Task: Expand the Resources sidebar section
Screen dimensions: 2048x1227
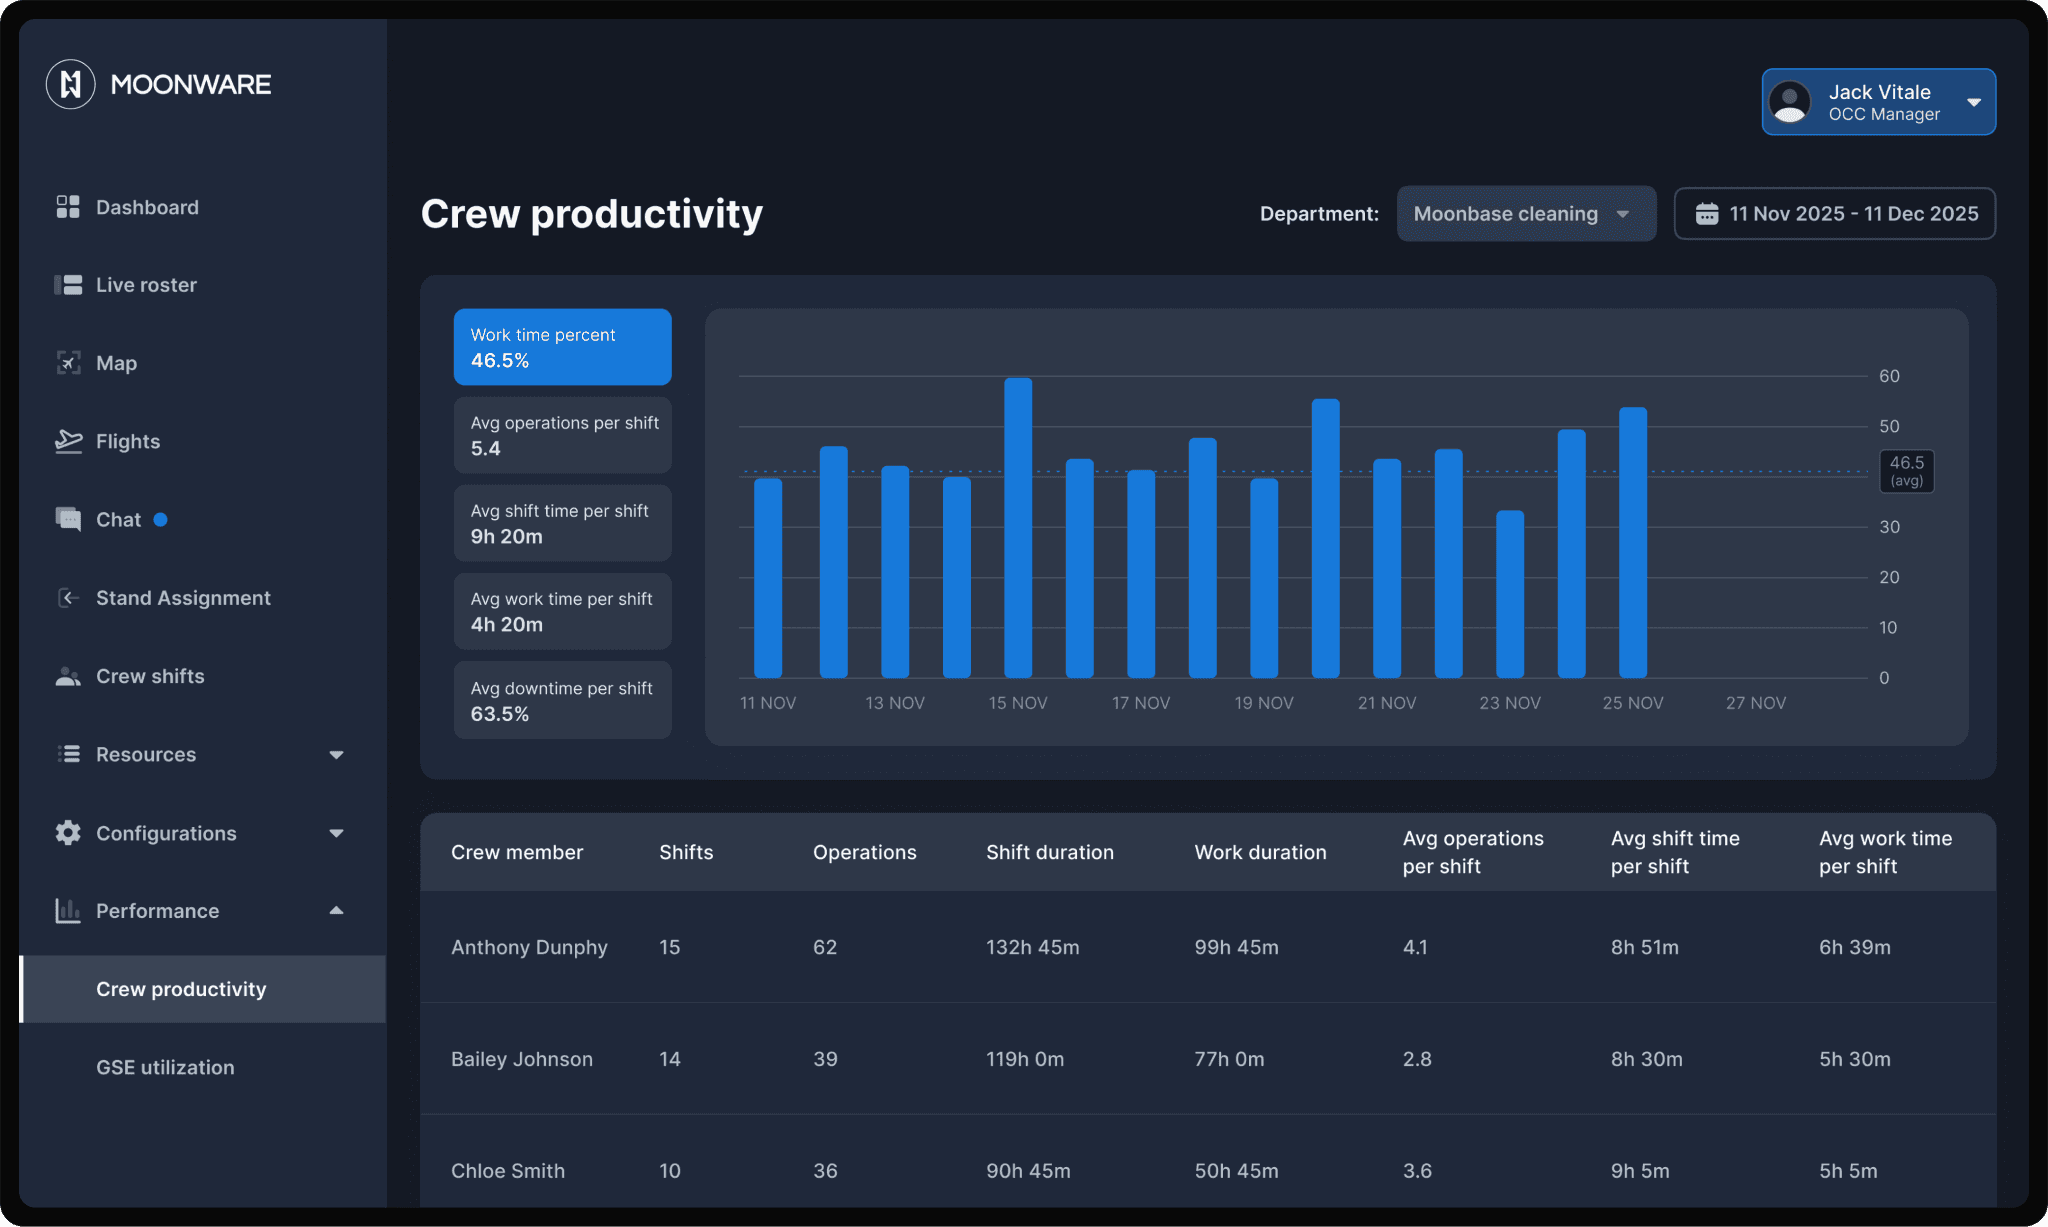Action: click(336, 755)
